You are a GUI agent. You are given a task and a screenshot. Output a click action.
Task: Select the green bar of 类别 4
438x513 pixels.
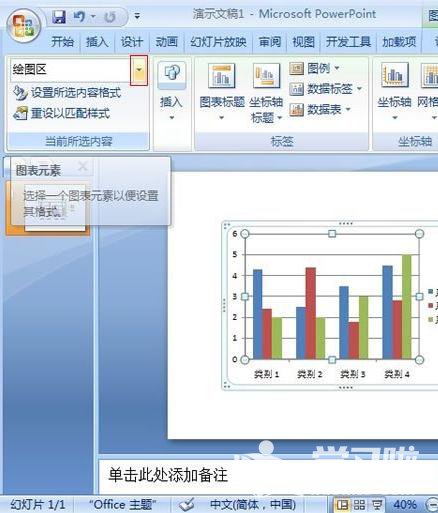[x=407, y=307]
